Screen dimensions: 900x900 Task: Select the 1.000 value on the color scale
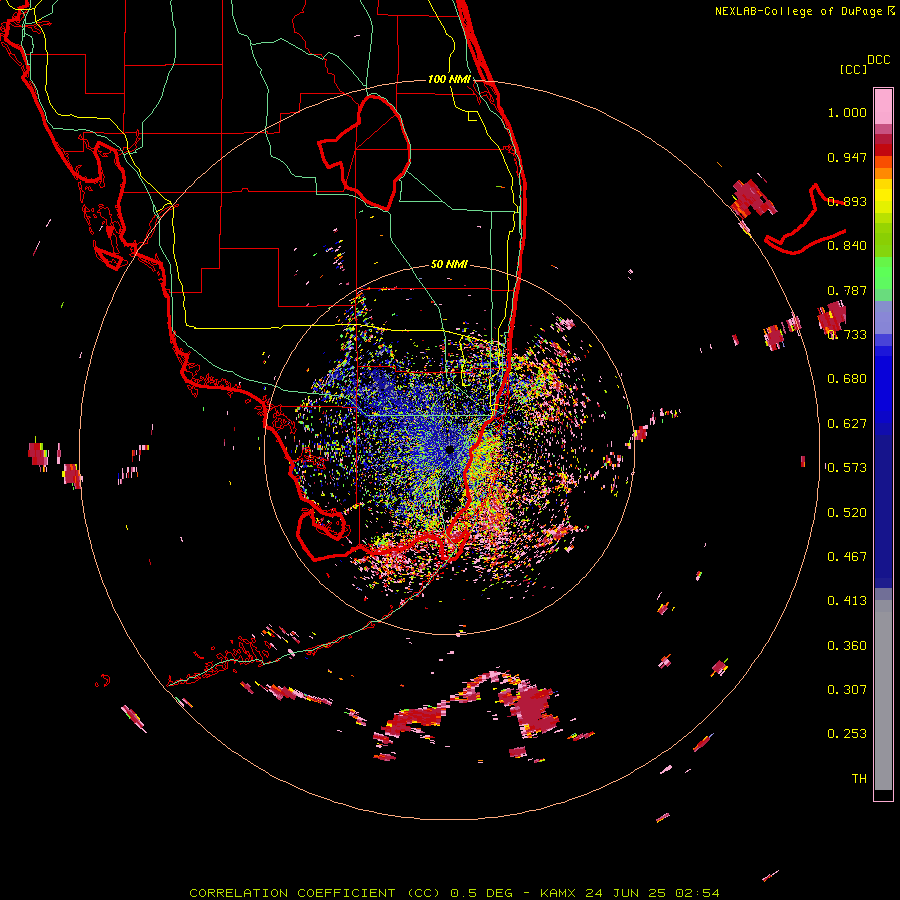coord(847,112)
